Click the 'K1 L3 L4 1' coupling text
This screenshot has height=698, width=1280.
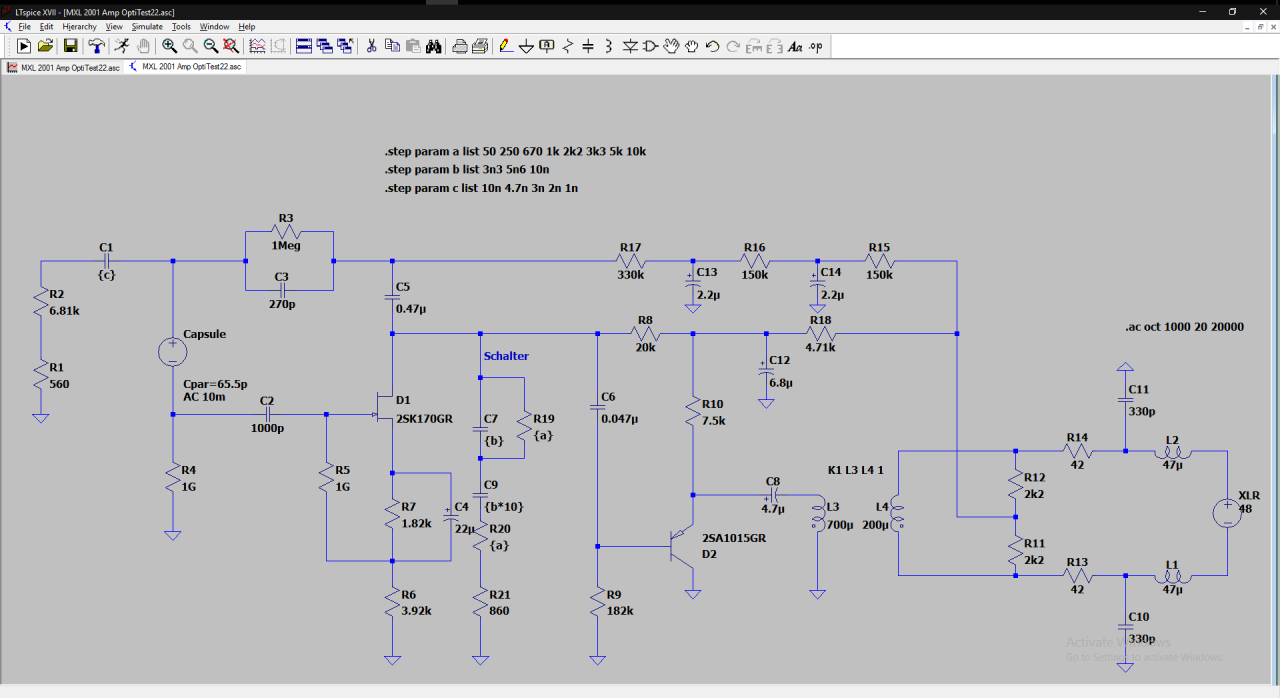tap(856, 469)
